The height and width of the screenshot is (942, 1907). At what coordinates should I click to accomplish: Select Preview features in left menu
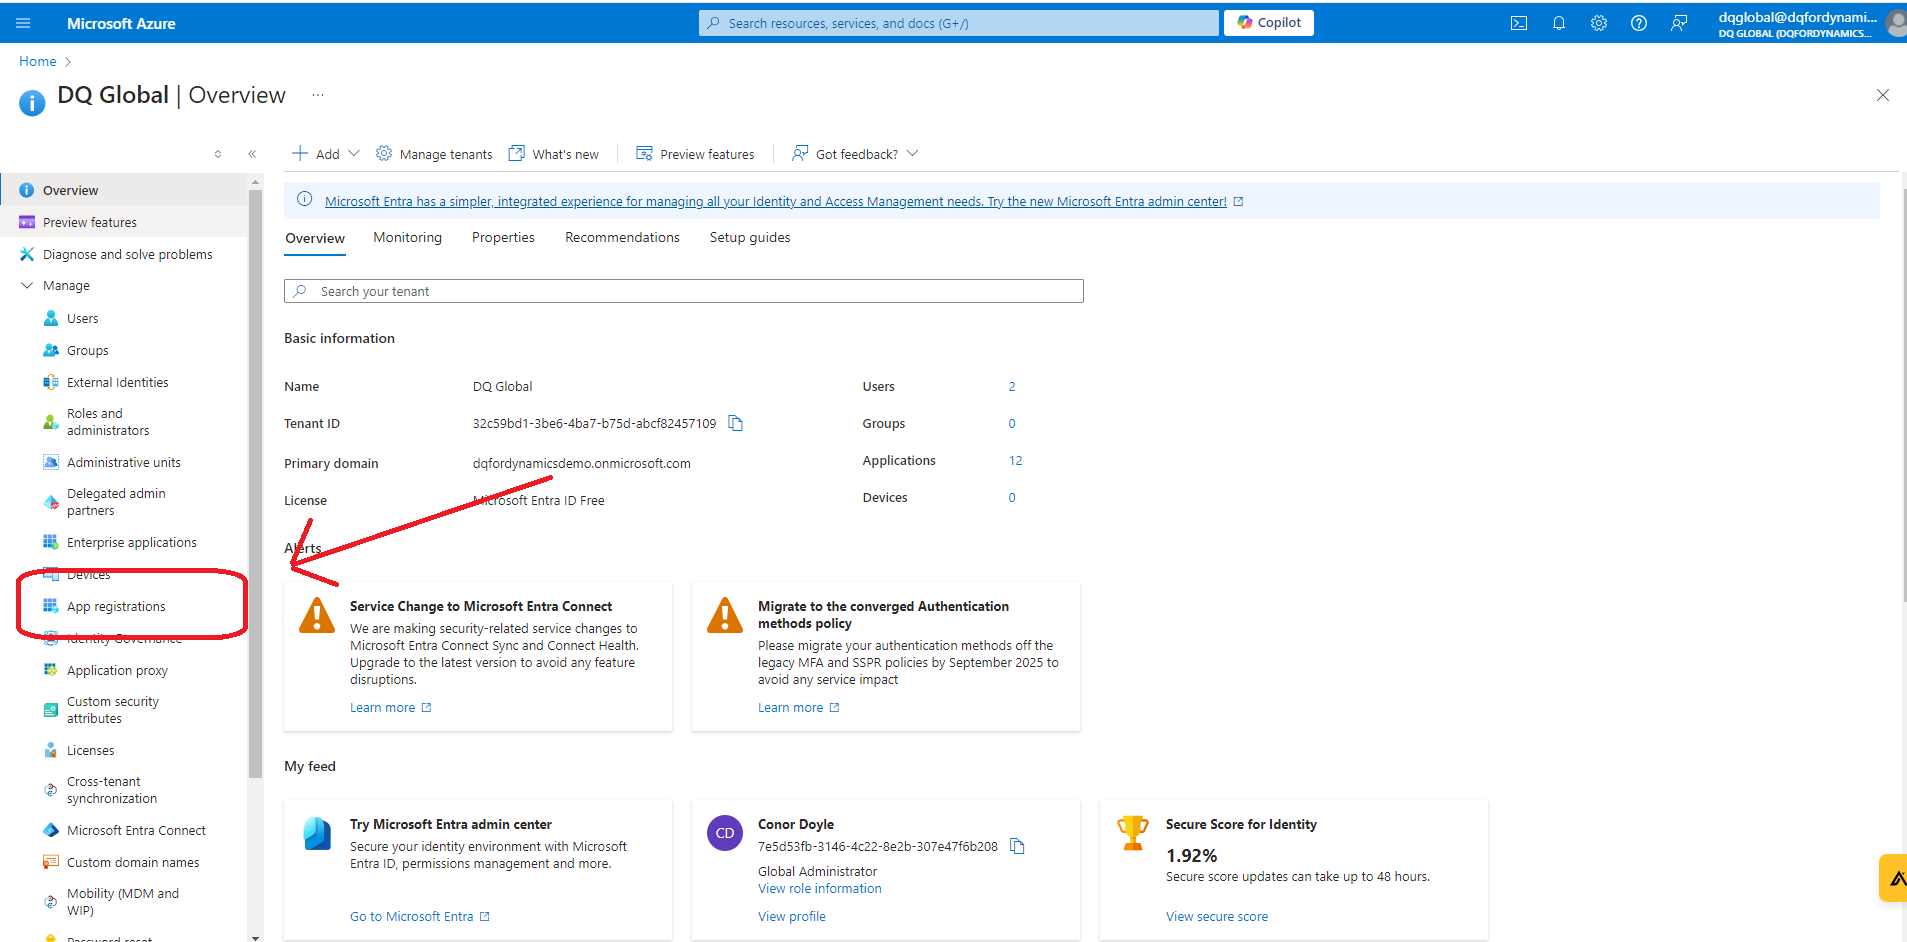[x=124, y=222]
